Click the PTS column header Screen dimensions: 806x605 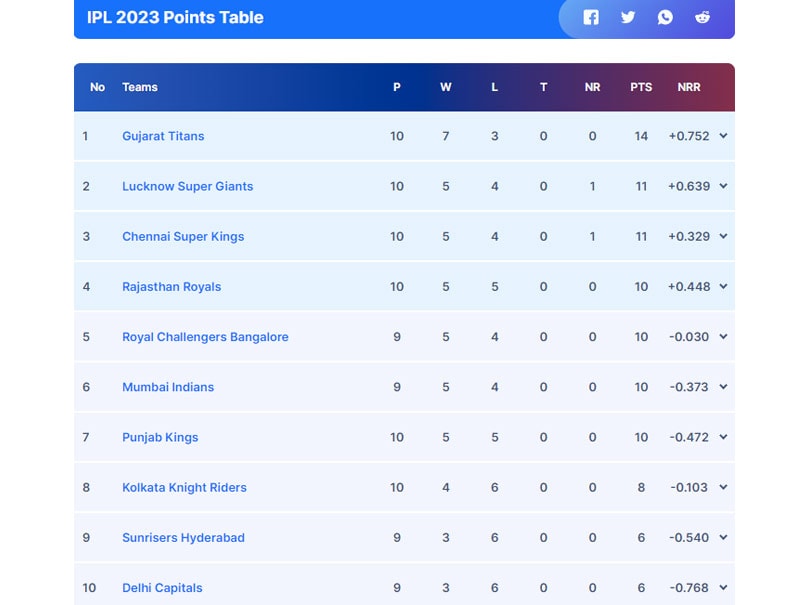[x=641, y=87]
